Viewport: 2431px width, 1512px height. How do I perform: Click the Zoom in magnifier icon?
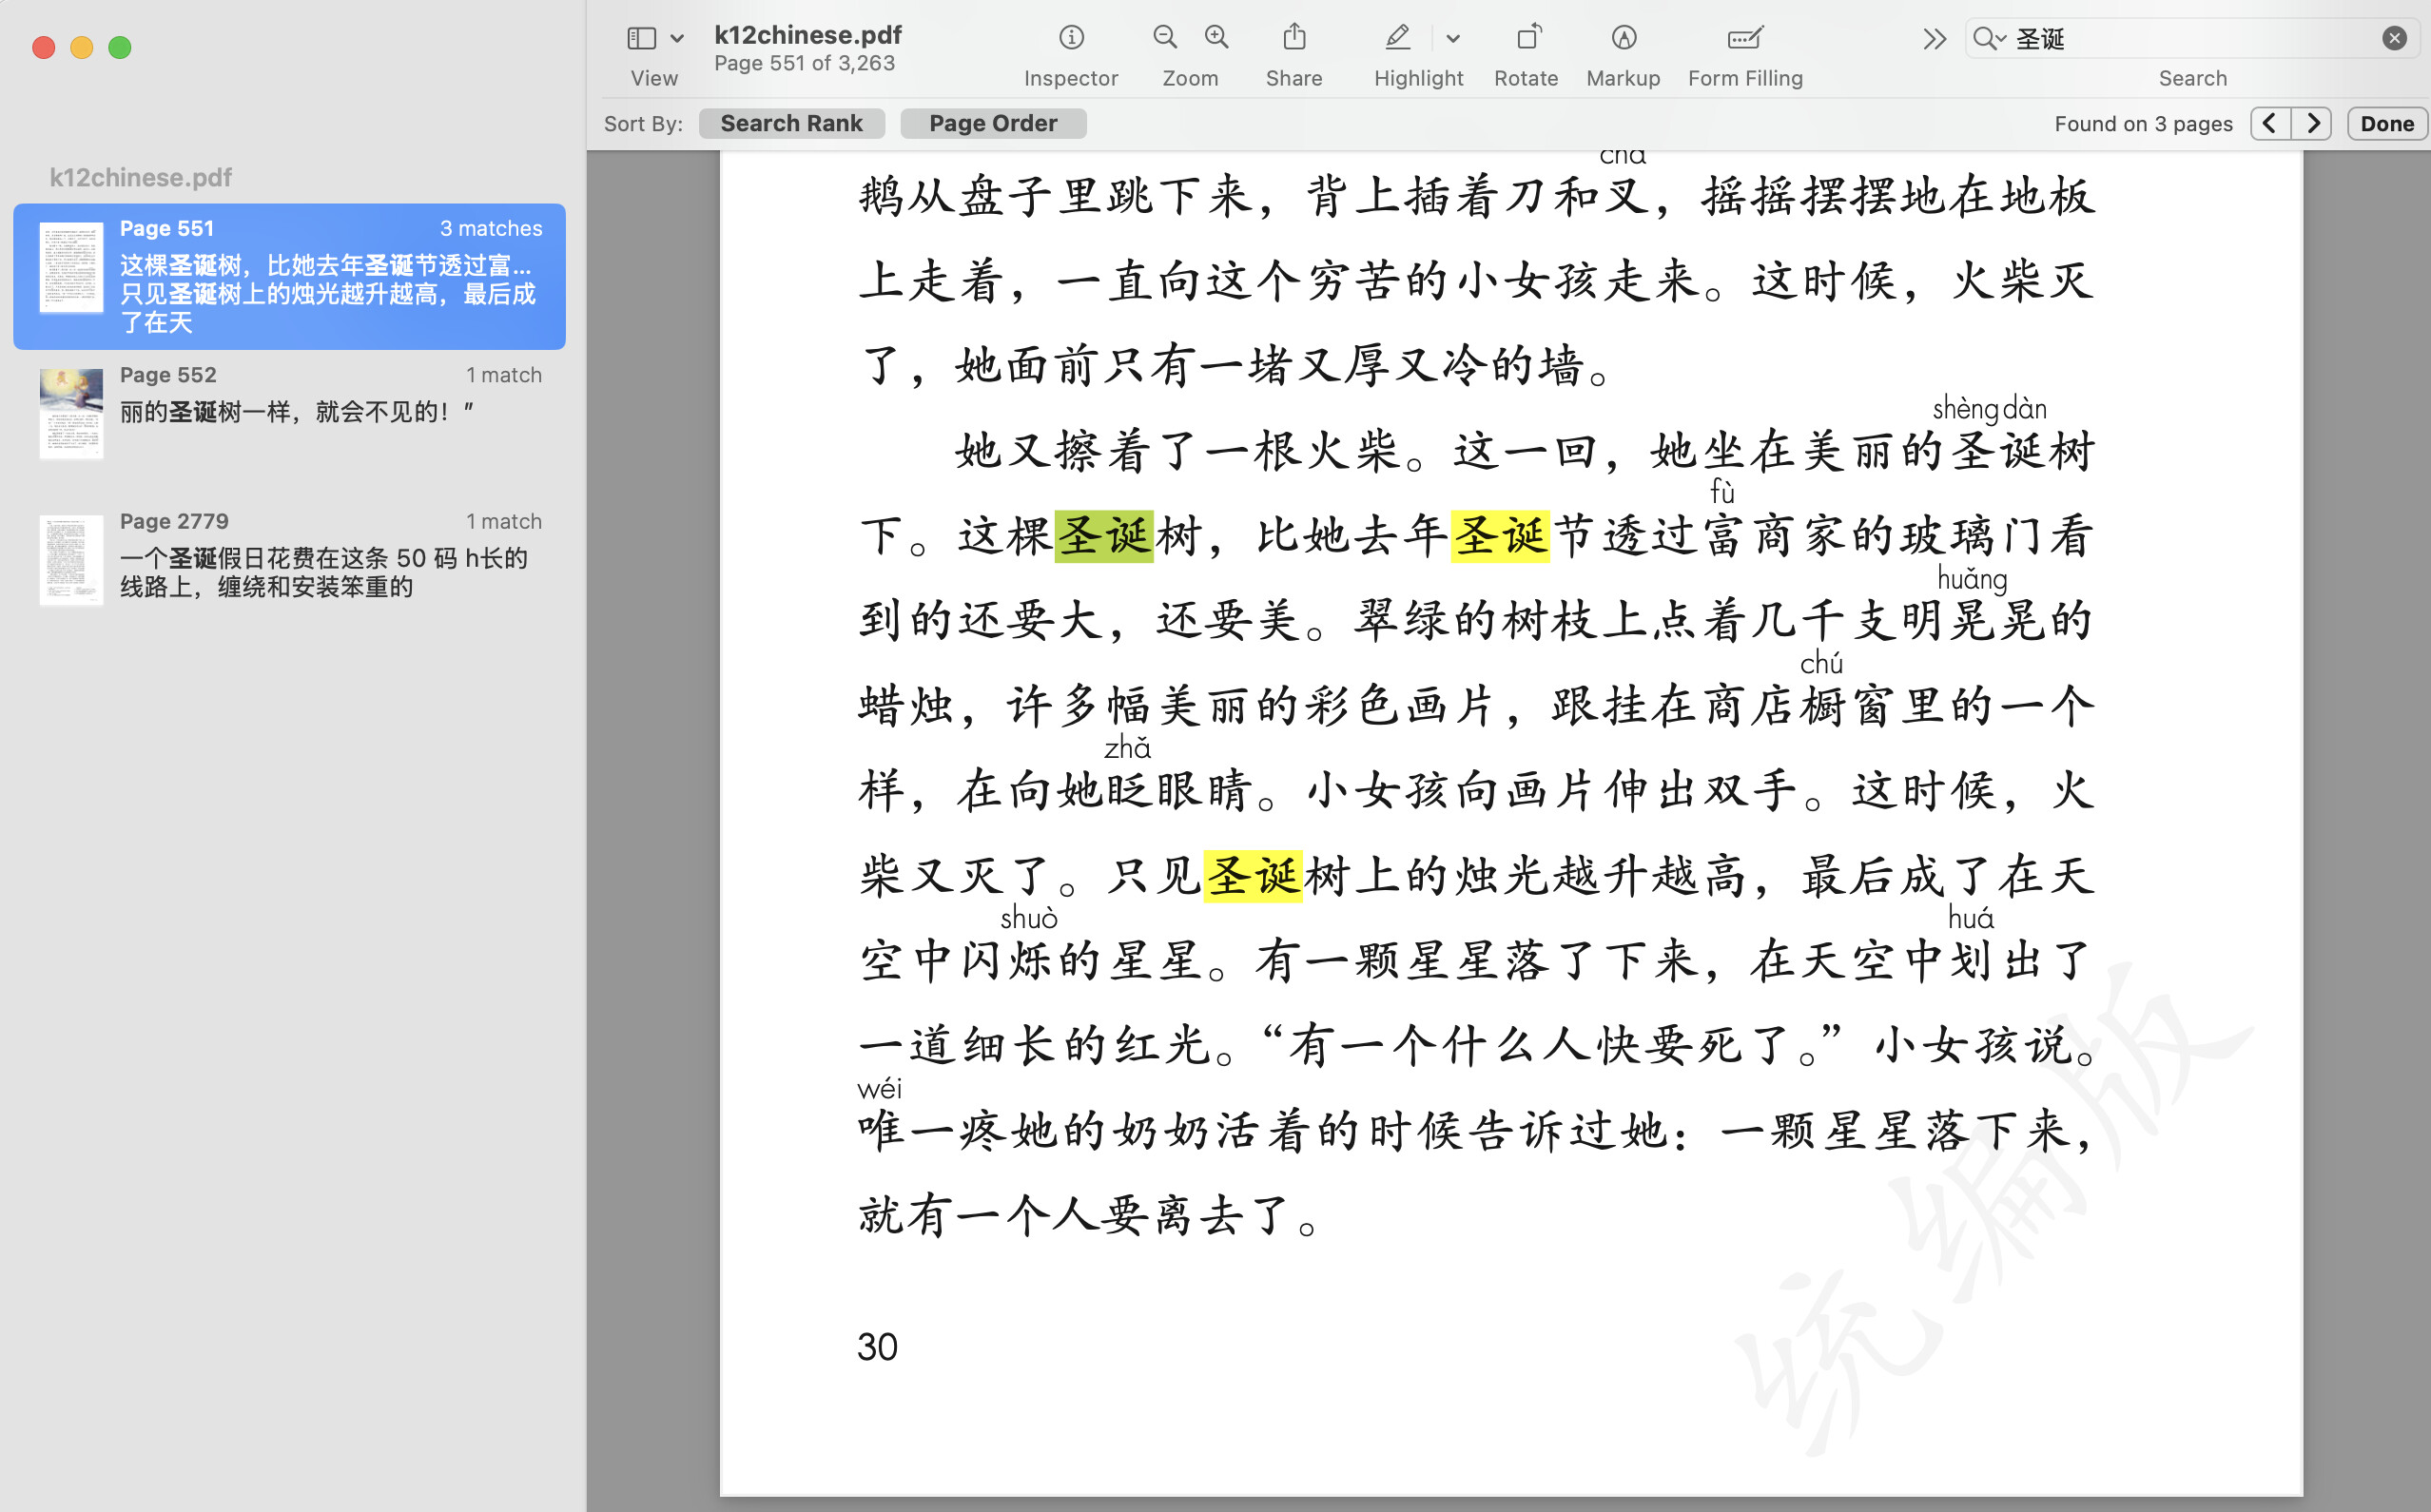pos(1216,38)
